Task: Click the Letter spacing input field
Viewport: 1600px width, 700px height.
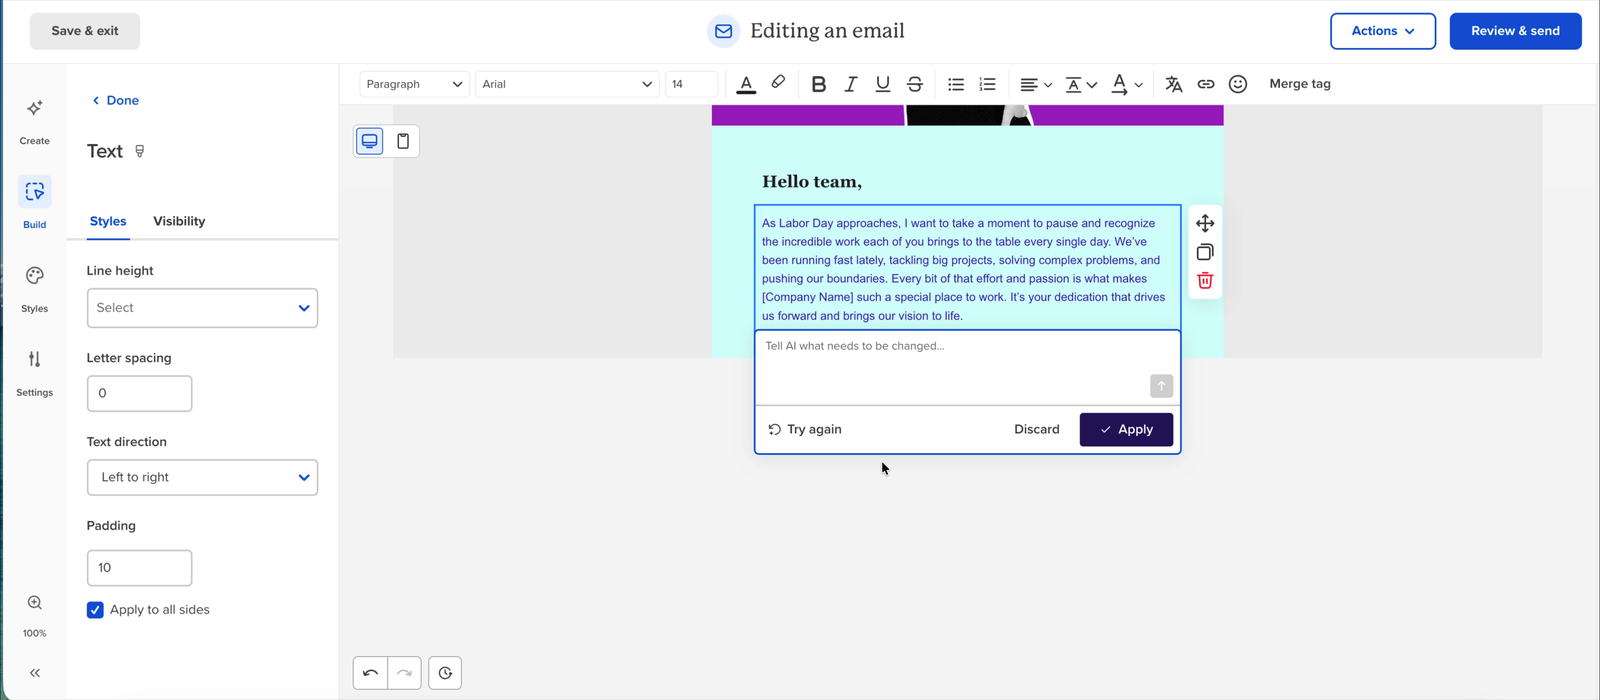Action: point(139,393)
